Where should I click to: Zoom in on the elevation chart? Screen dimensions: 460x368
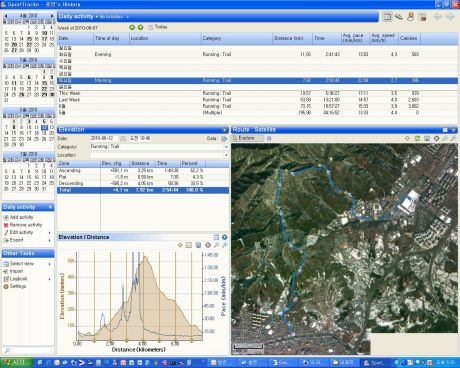click(x=216, y=245)
